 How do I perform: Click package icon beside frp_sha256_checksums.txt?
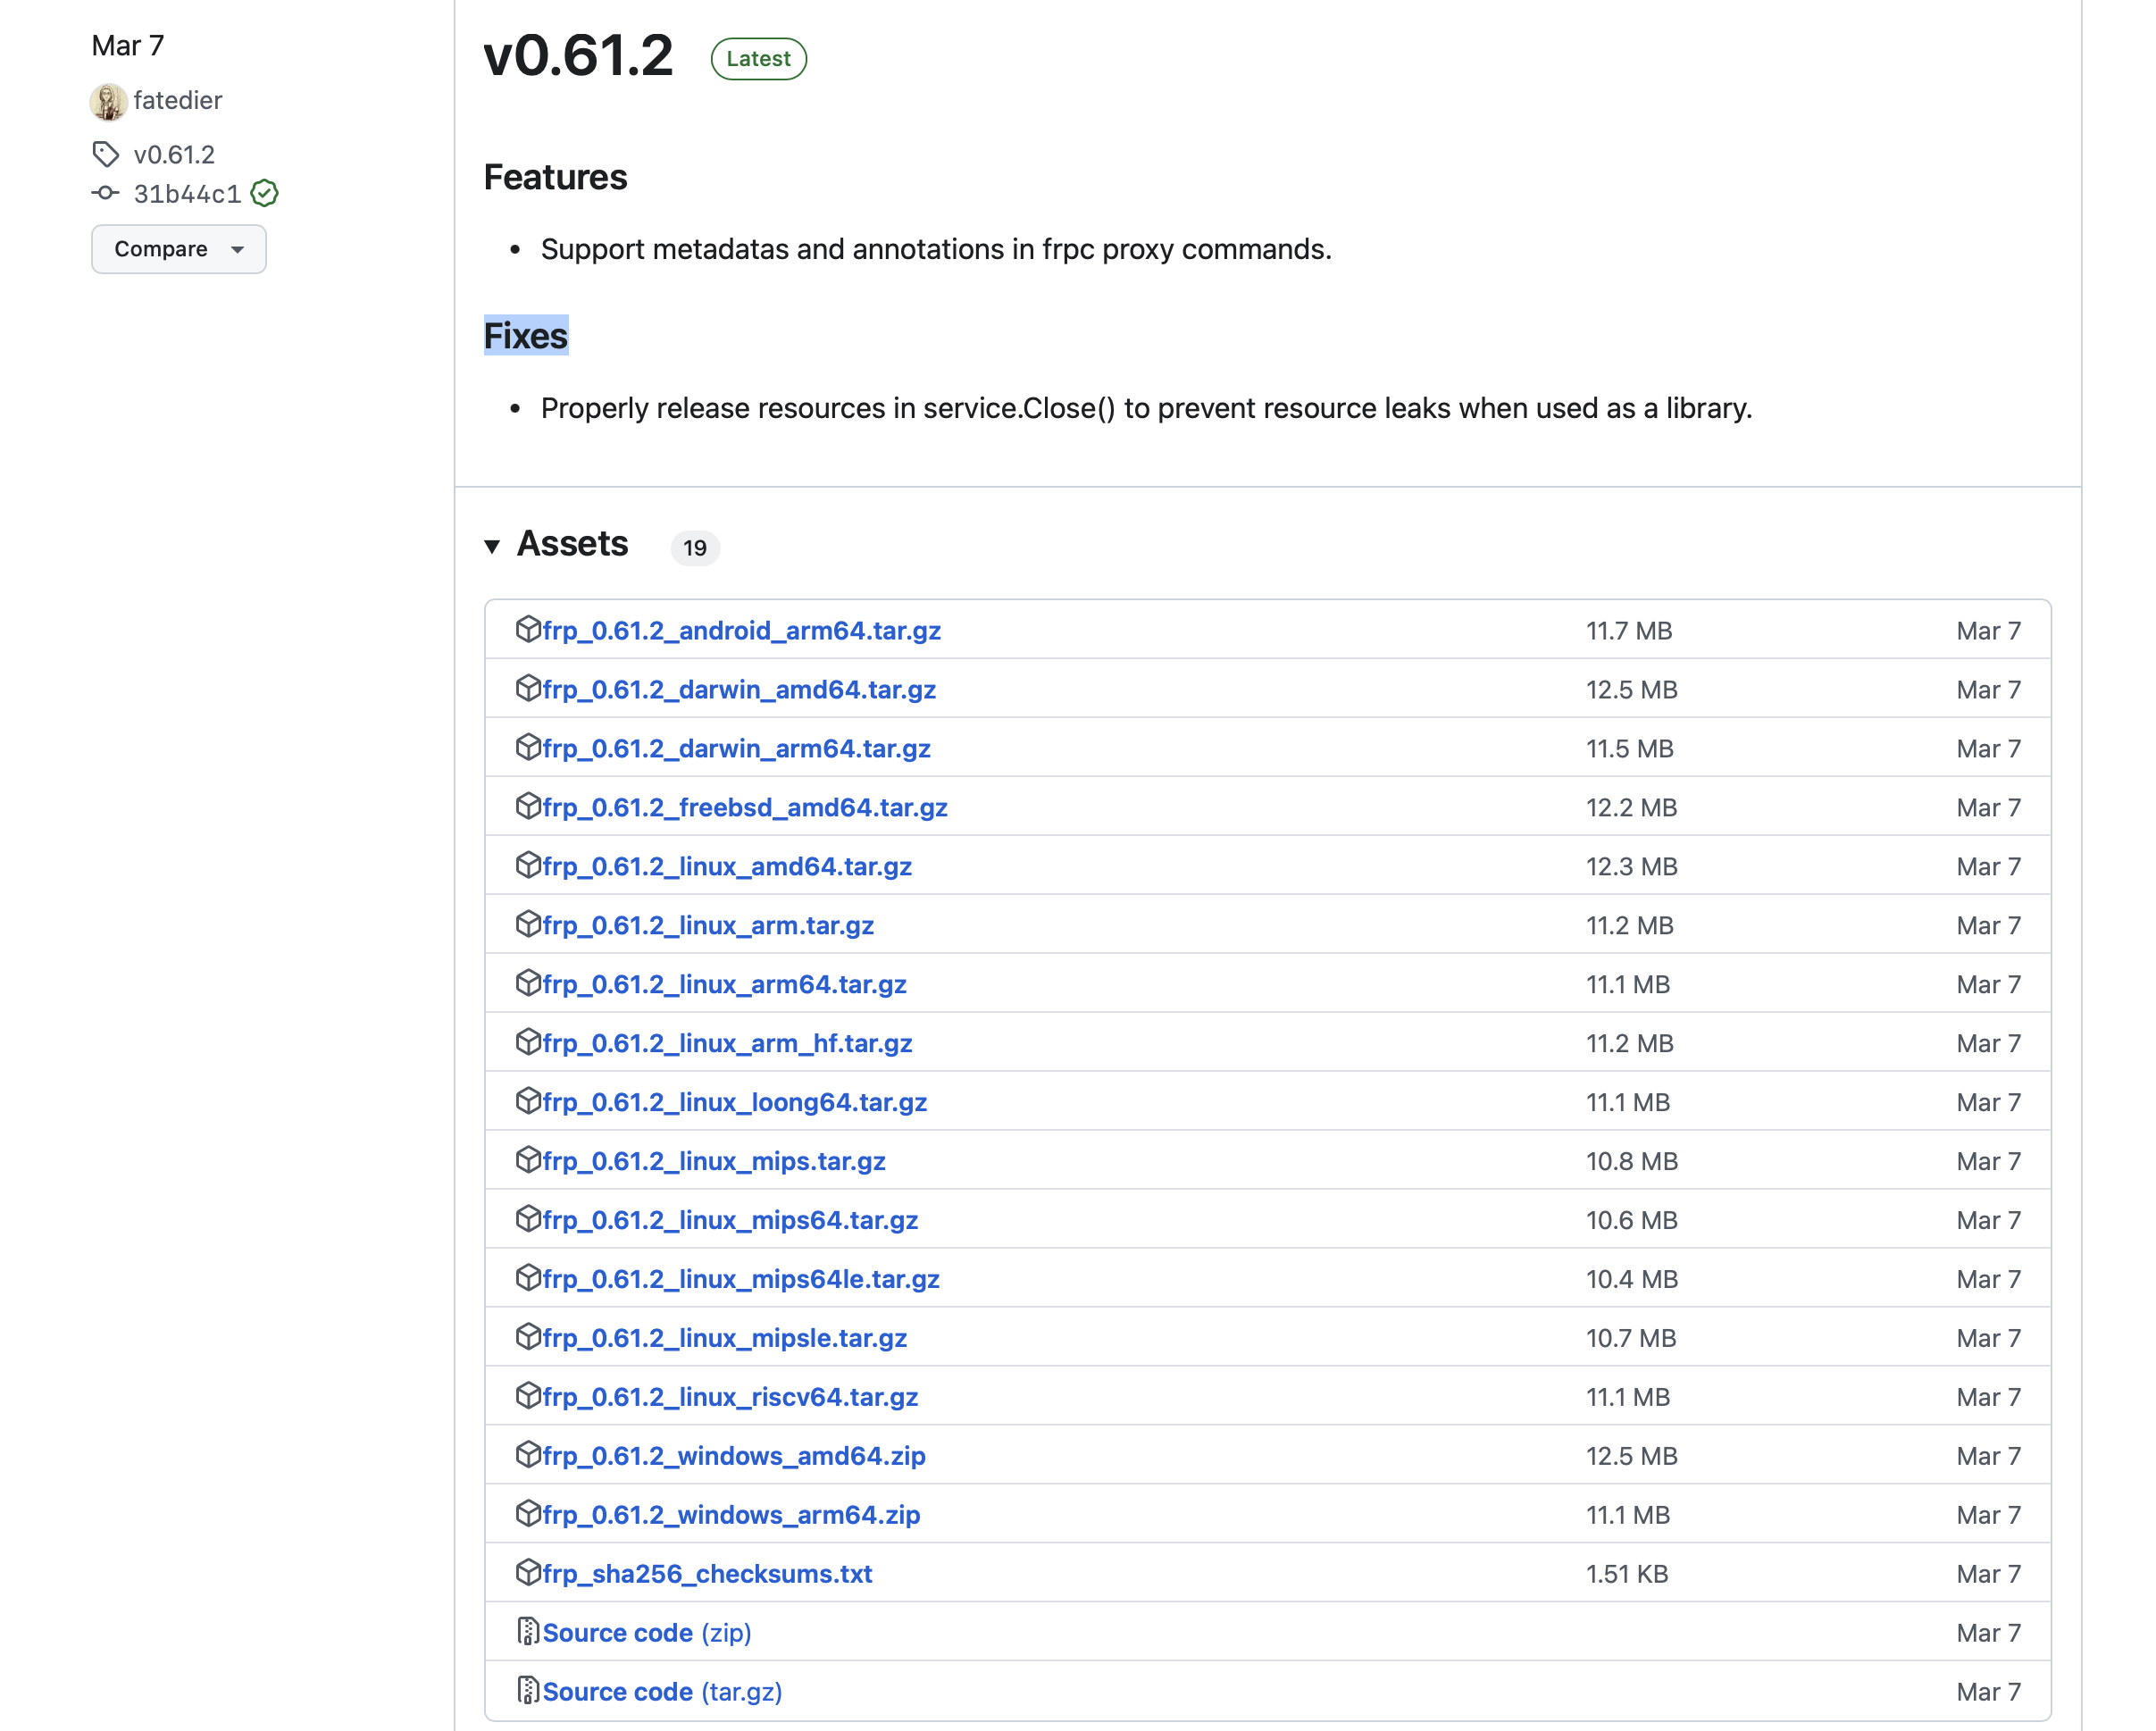tap(528, 1572)
